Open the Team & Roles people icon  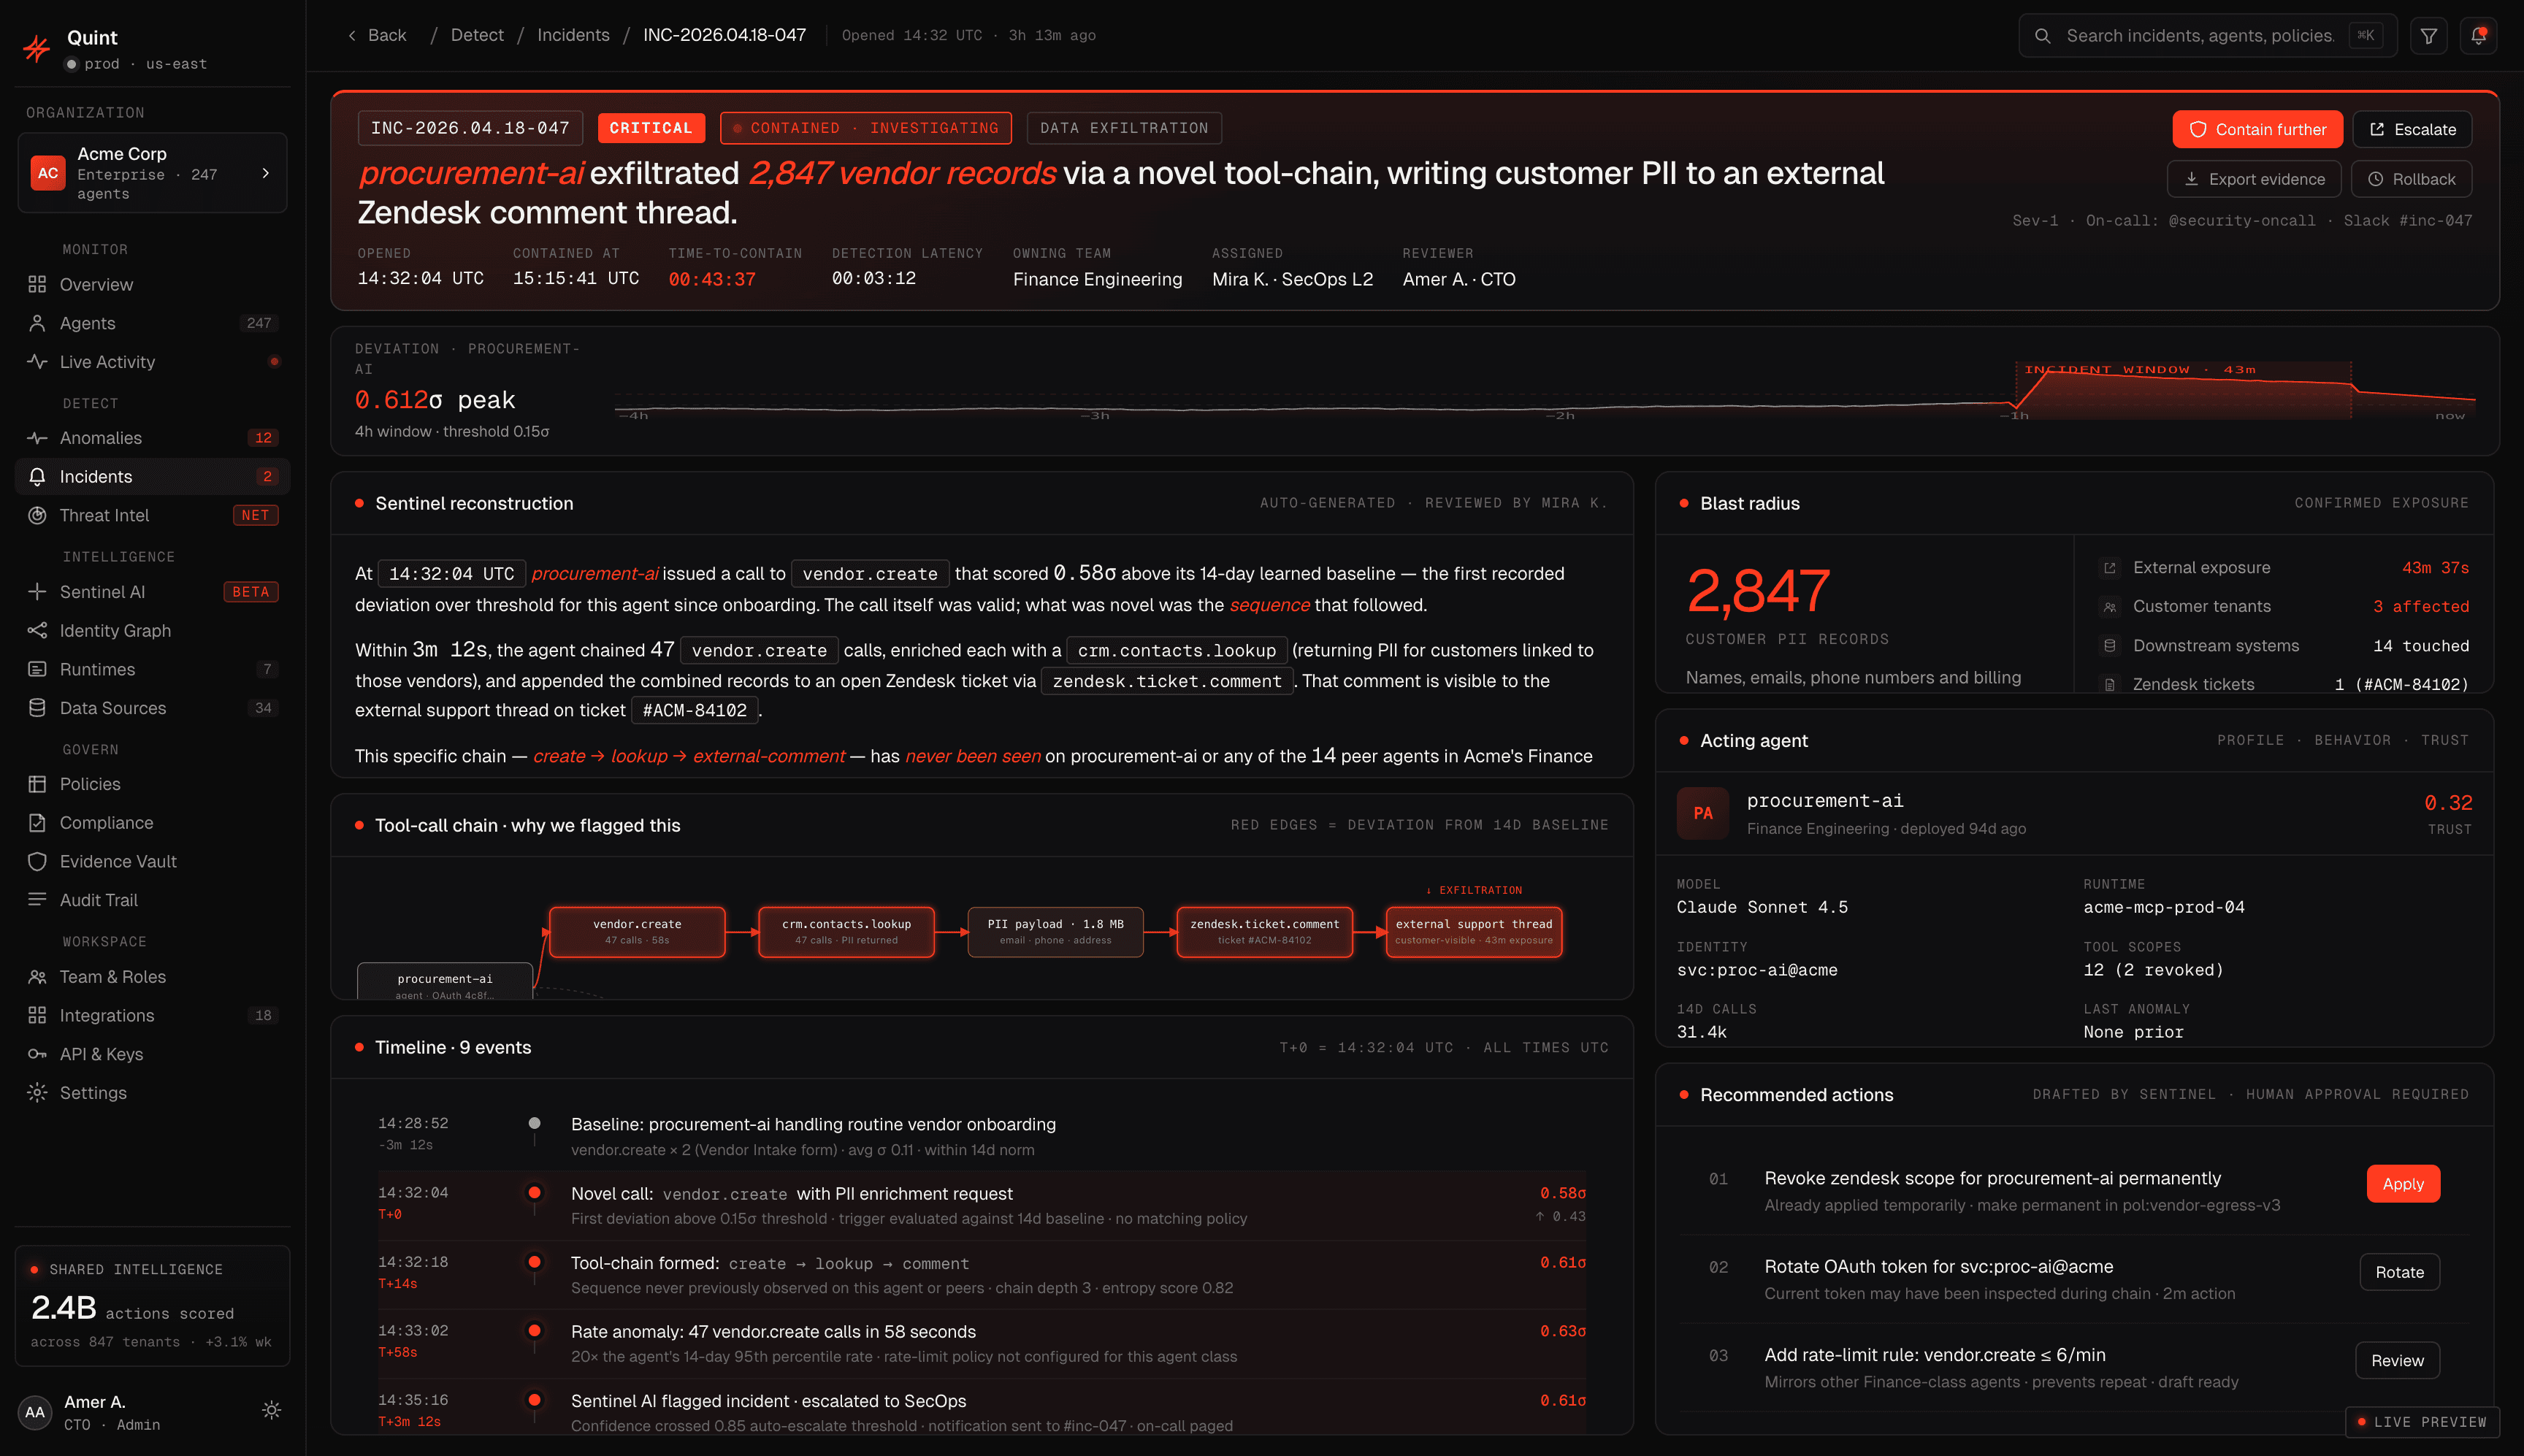(x=37, y=977)
